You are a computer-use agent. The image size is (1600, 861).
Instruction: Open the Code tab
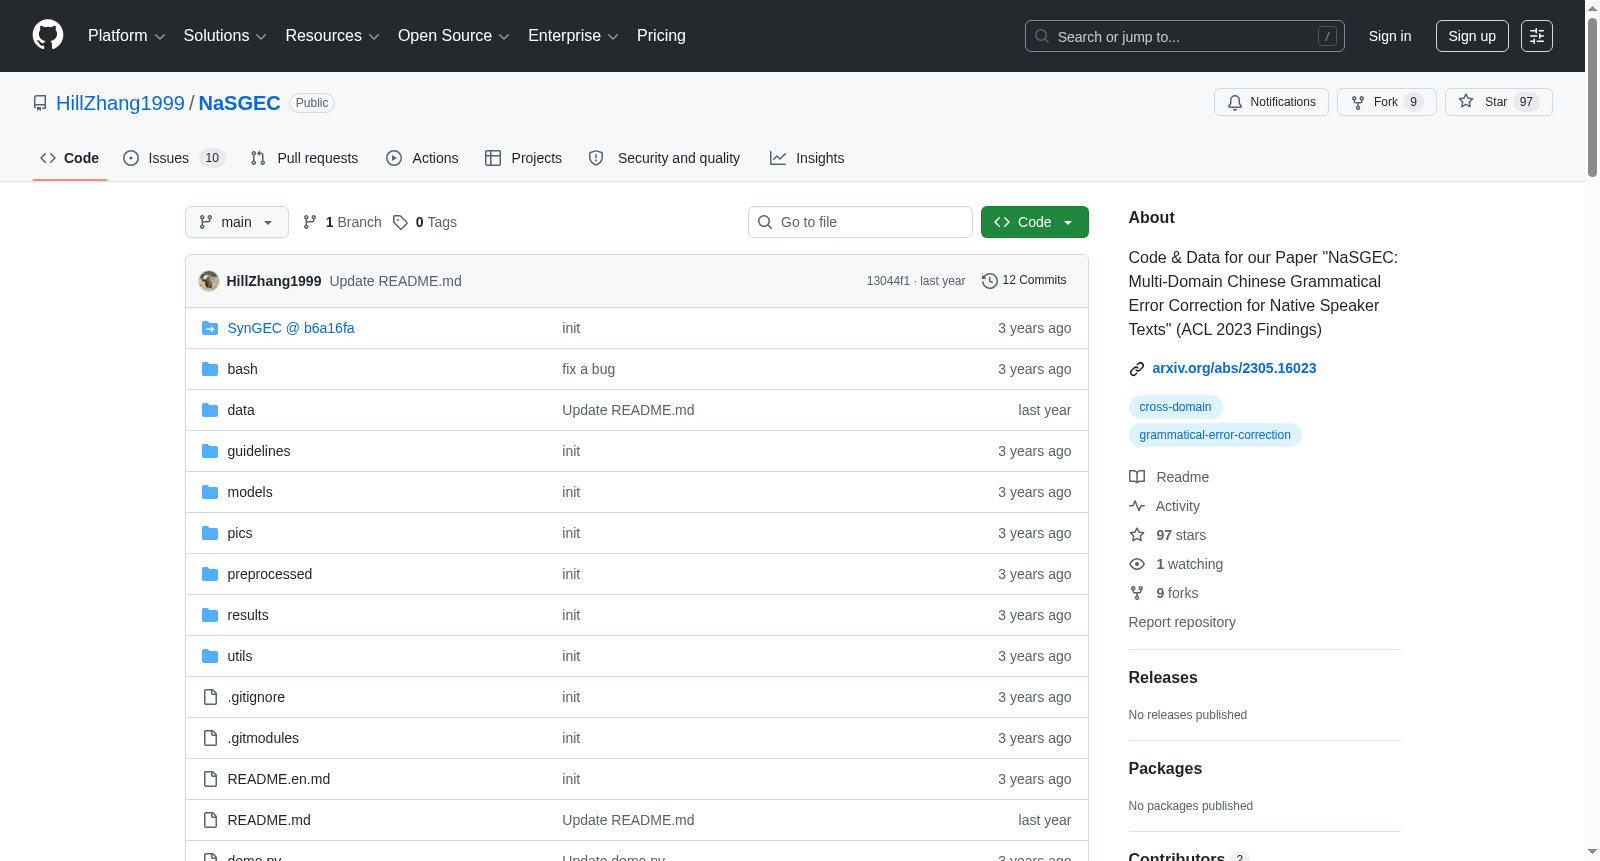70,158
